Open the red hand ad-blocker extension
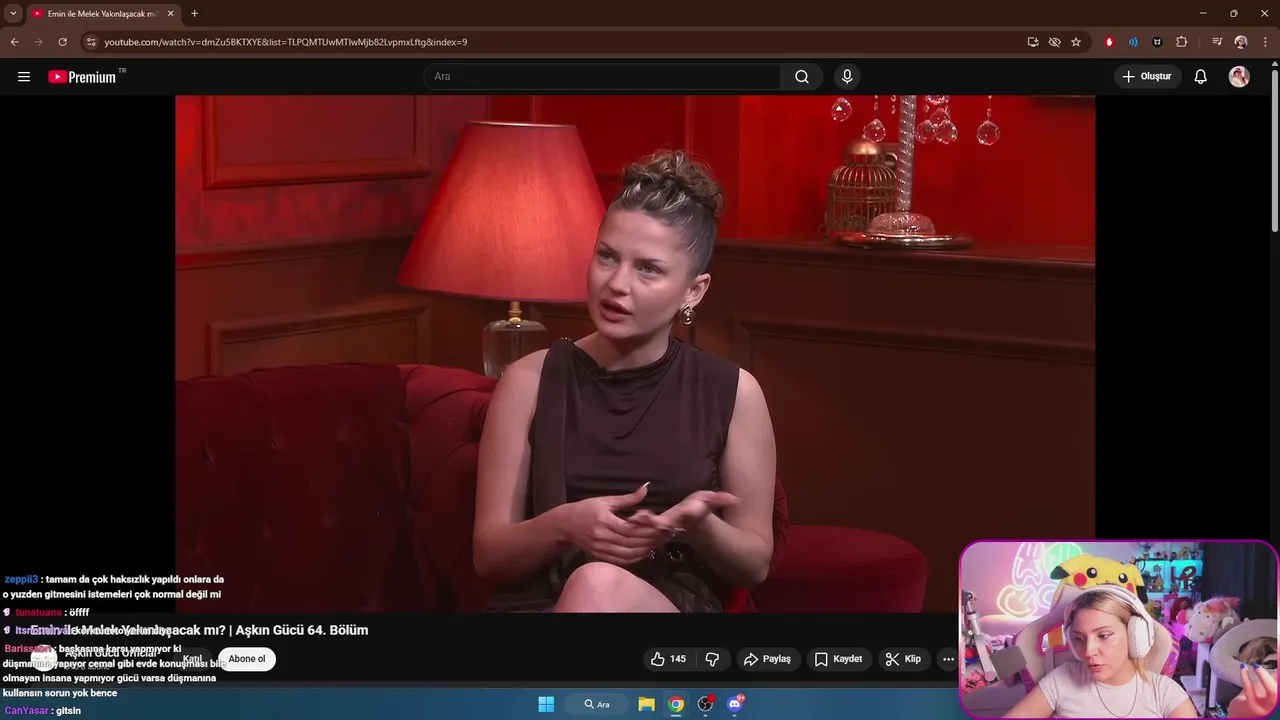Viewport: 1280px width, 720px height. coord(1109,42)
